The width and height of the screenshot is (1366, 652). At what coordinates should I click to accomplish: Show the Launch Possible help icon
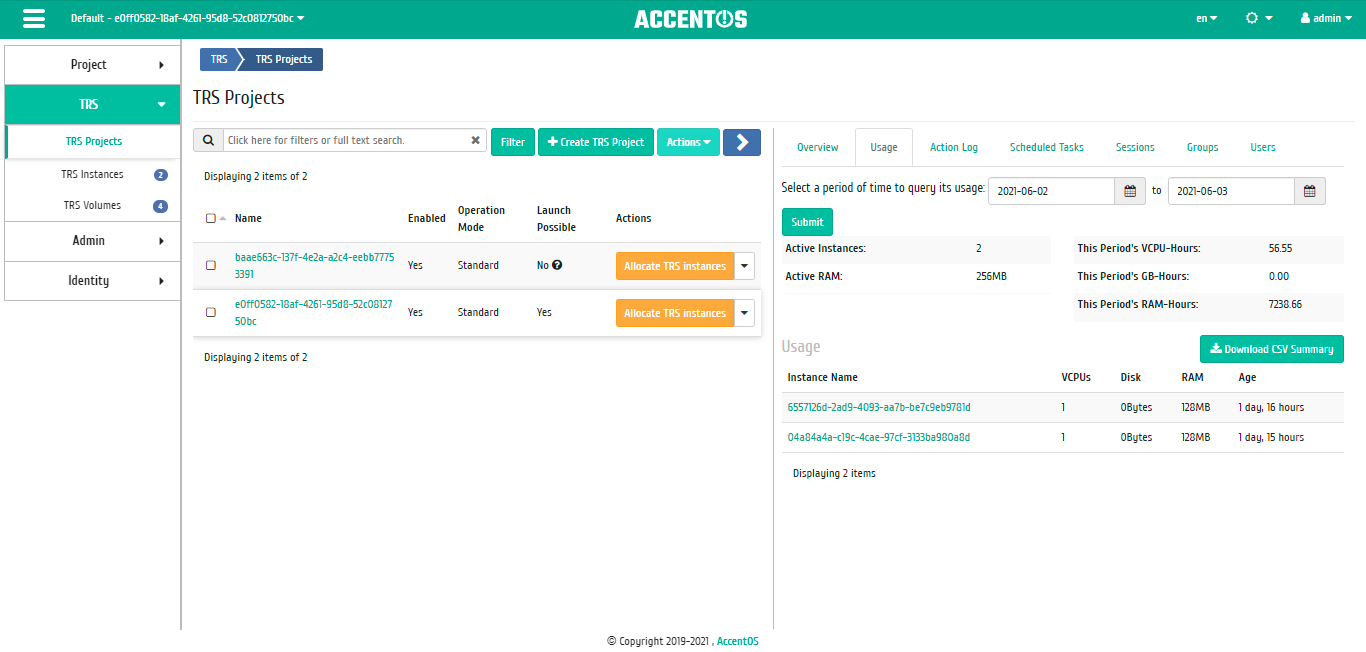pos(557,265)
